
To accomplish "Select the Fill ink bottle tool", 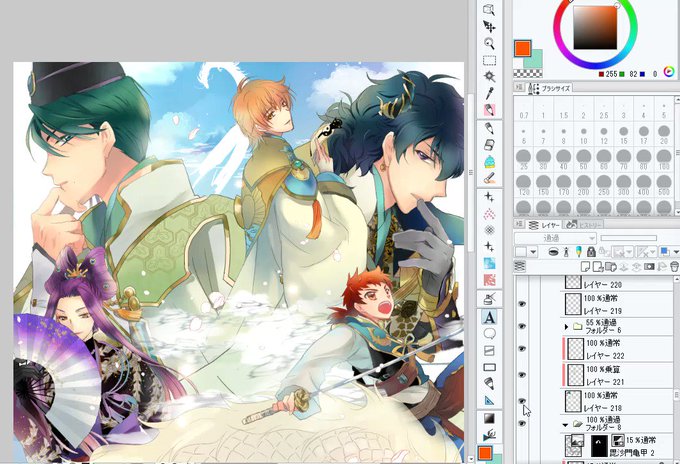I will click(489, 299).
